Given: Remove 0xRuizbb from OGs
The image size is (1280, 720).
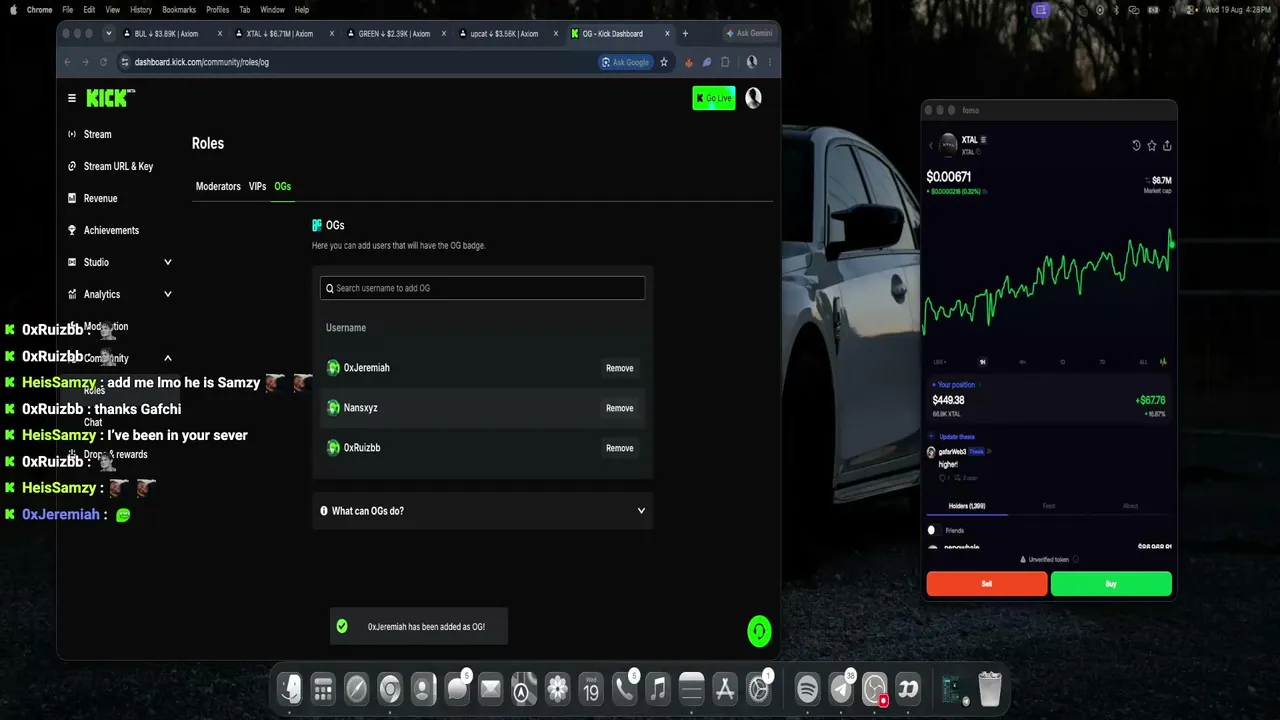Looking at the screenshot, I should [x=620, y=448].
